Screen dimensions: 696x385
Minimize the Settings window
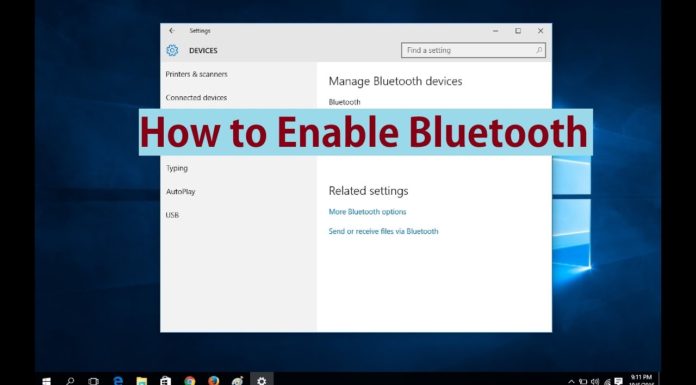(495, 31)
